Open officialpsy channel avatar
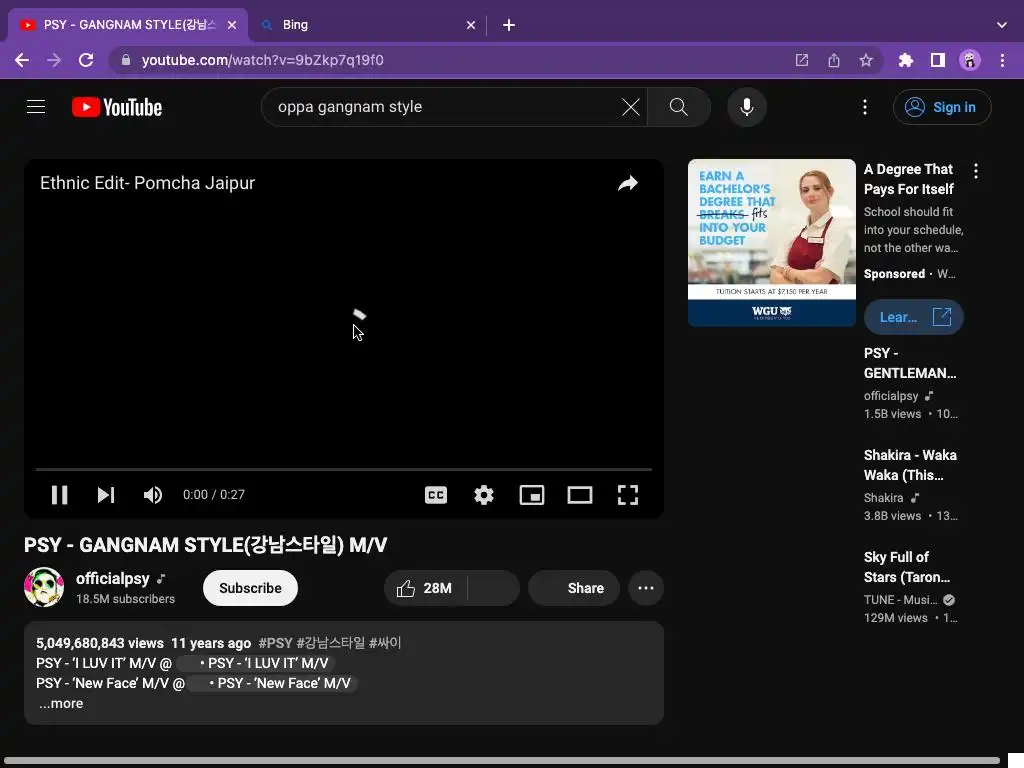 pyautogui.click(x=44, y=587)
